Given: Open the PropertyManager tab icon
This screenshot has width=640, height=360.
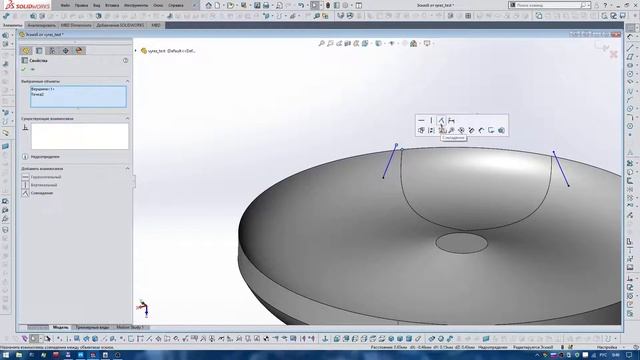Looking at the screenshot, I should pyautogui.click(x=39, y=51).
